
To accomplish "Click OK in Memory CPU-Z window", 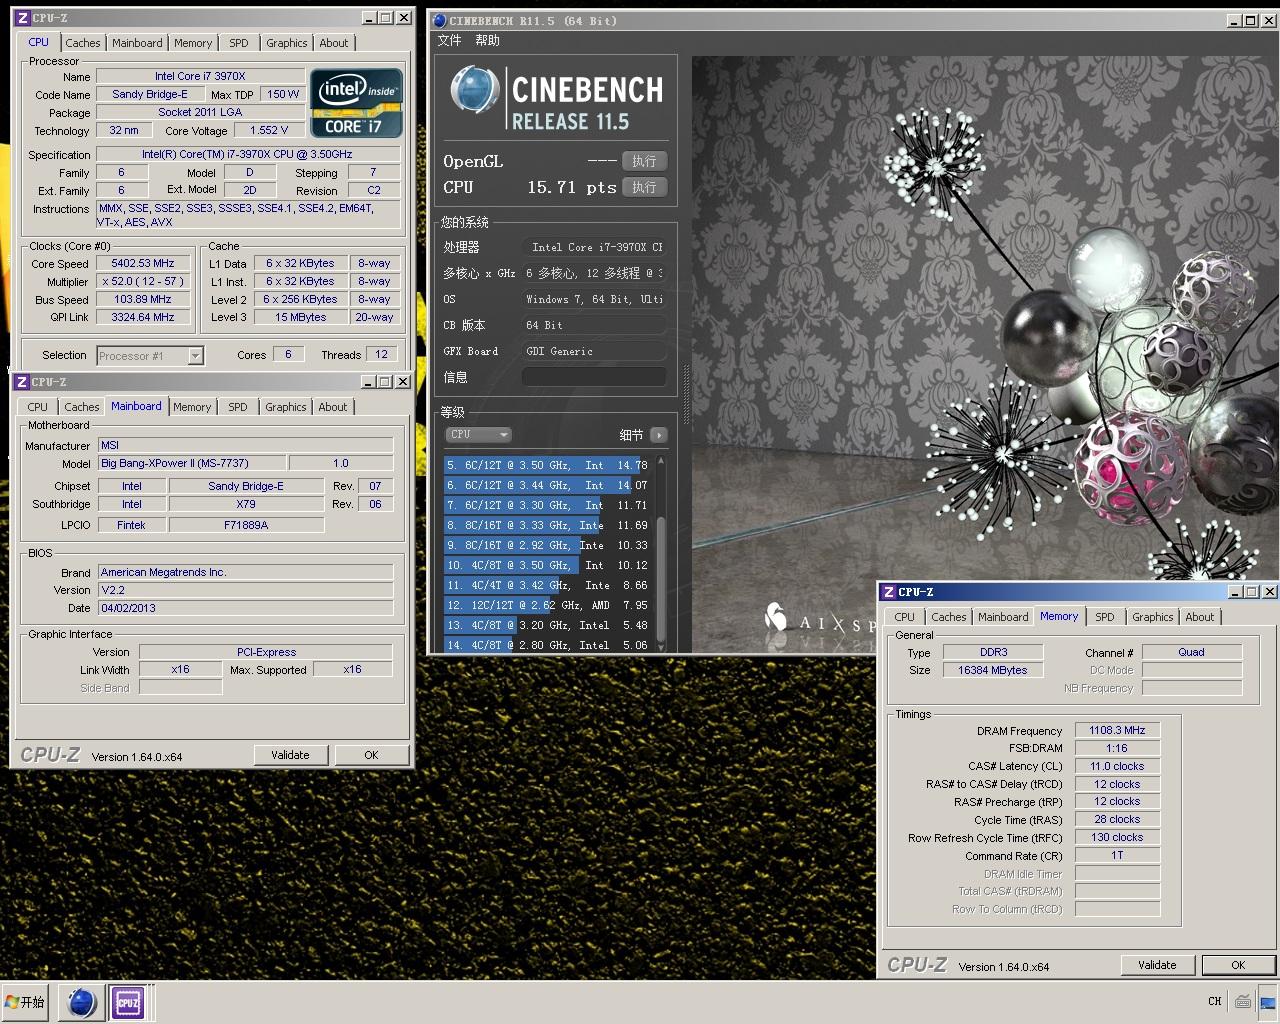I will 1238,965.
